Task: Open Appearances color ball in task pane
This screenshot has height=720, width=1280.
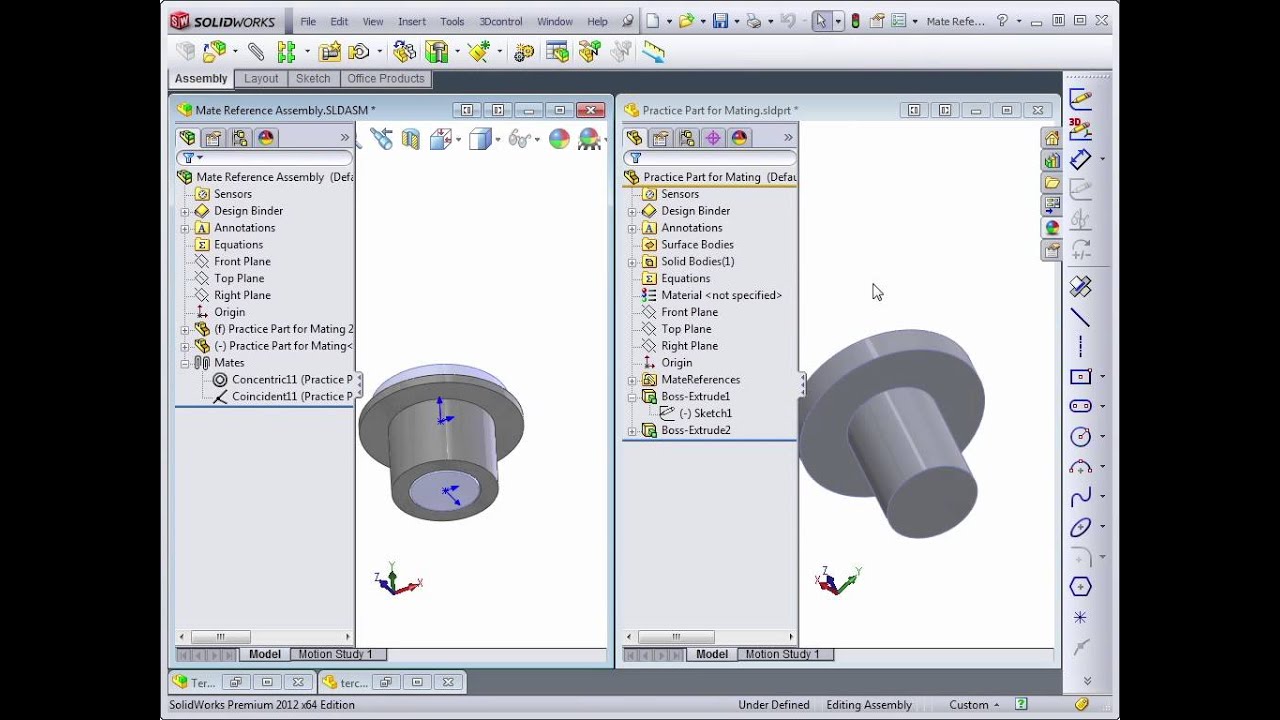Action: [1051, 228]
